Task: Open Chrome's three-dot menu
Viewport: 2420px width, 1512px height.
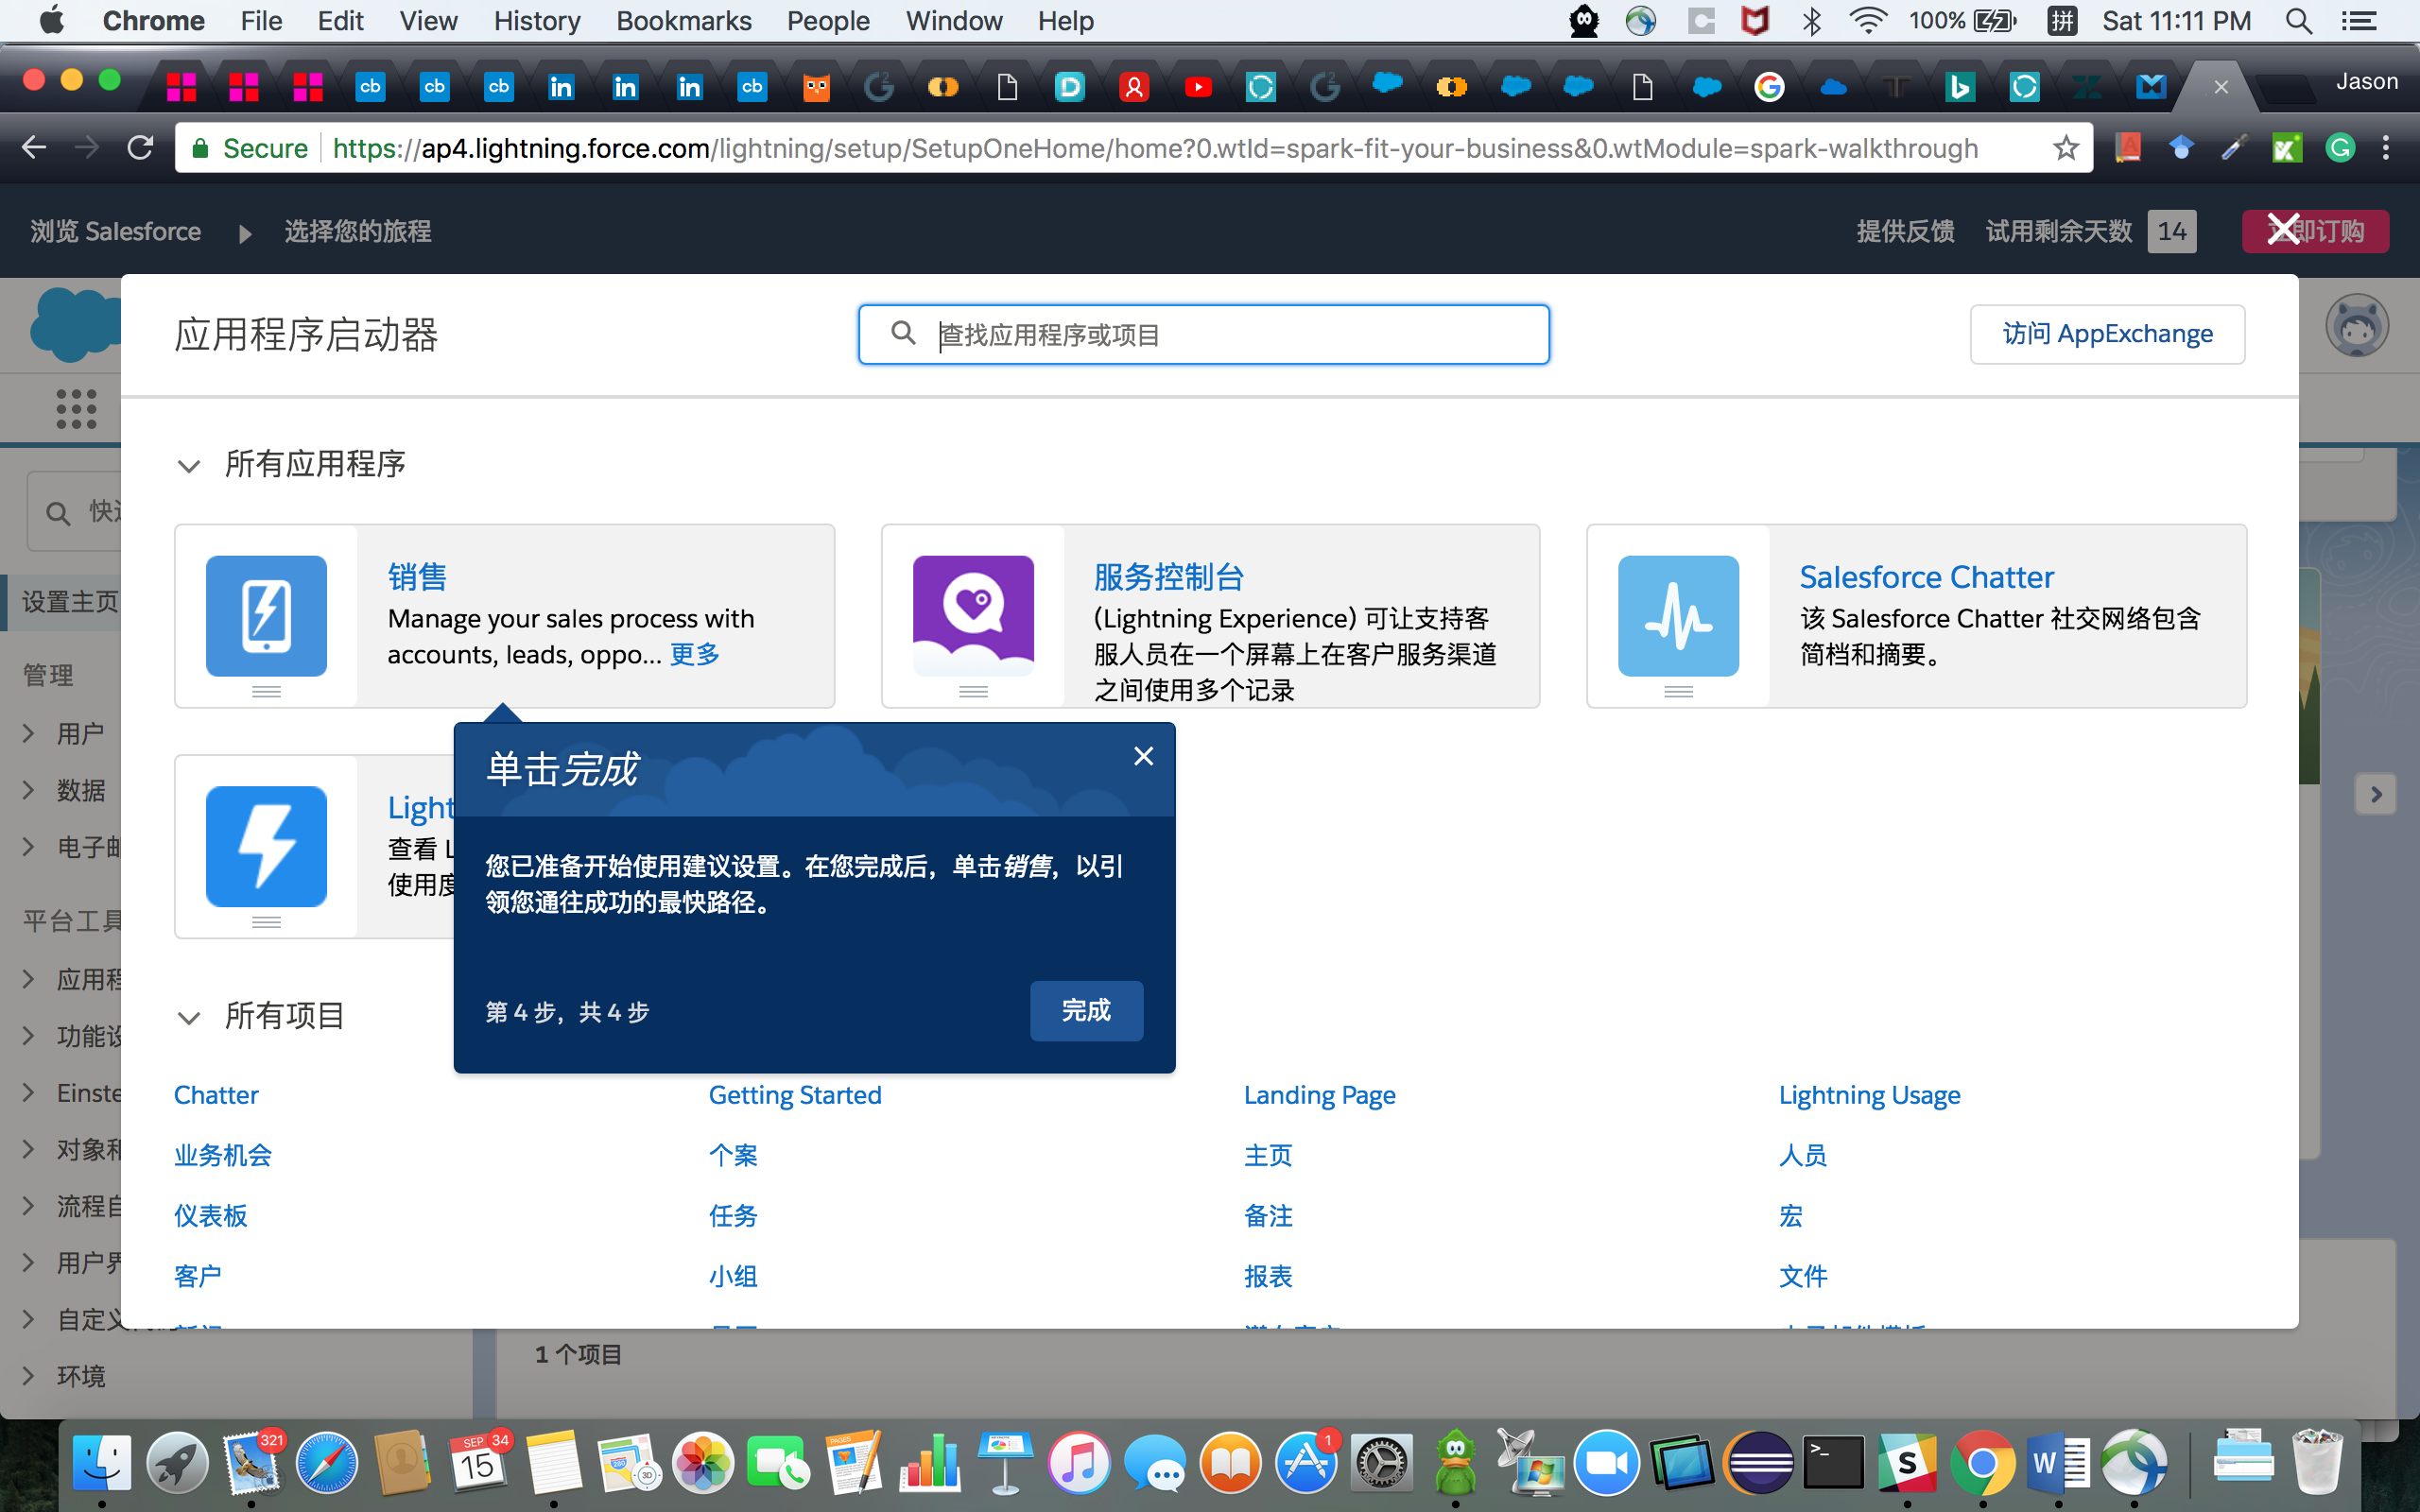Action: [x=2386, y=148]
